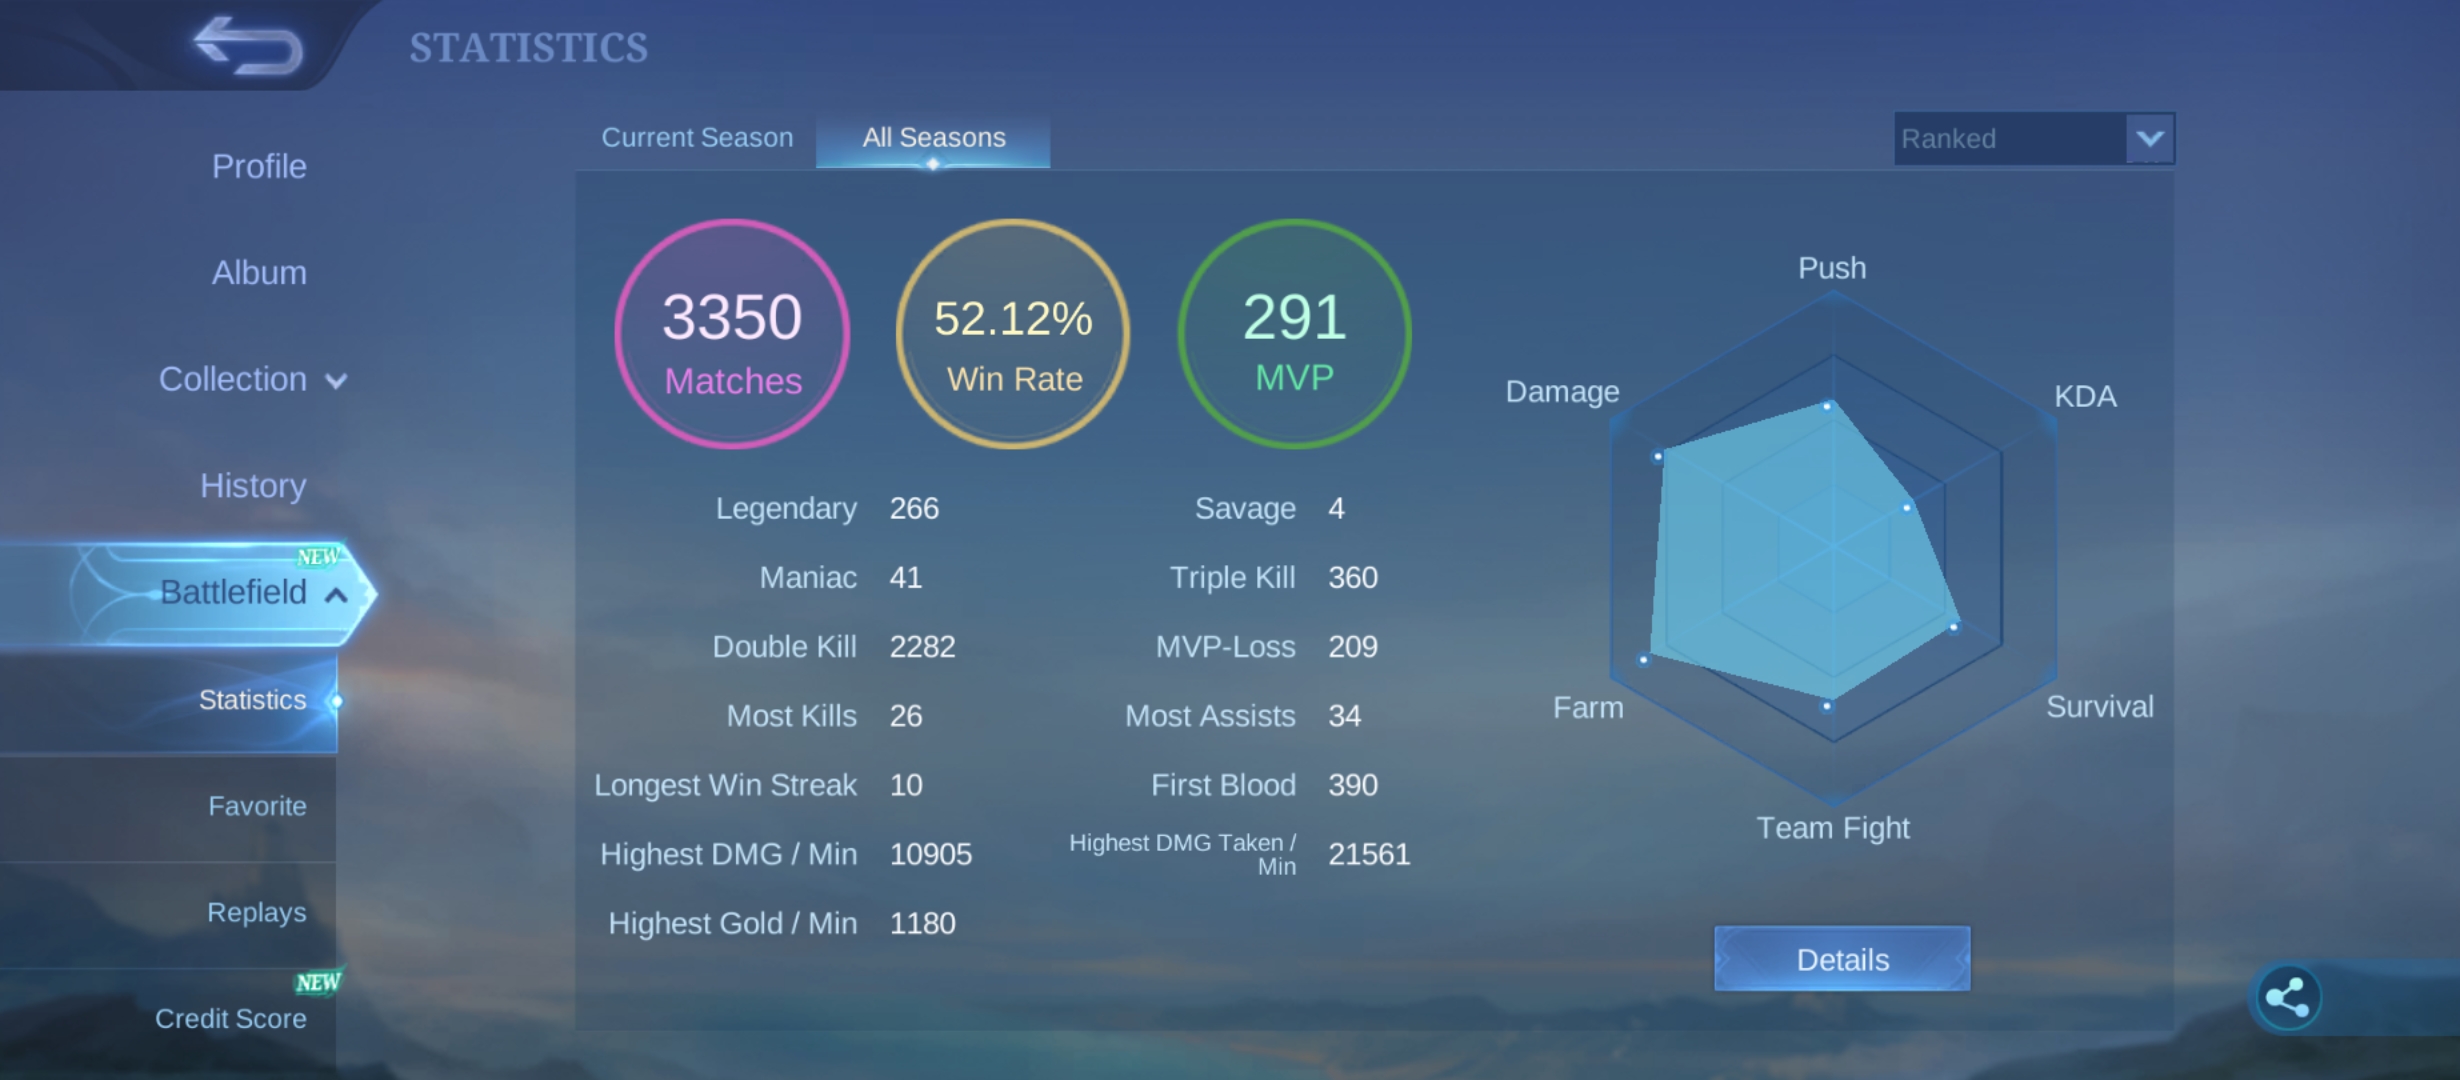Tap the 3350 Matches circle
2460x1080 pixels.
[x=732, y=334]
